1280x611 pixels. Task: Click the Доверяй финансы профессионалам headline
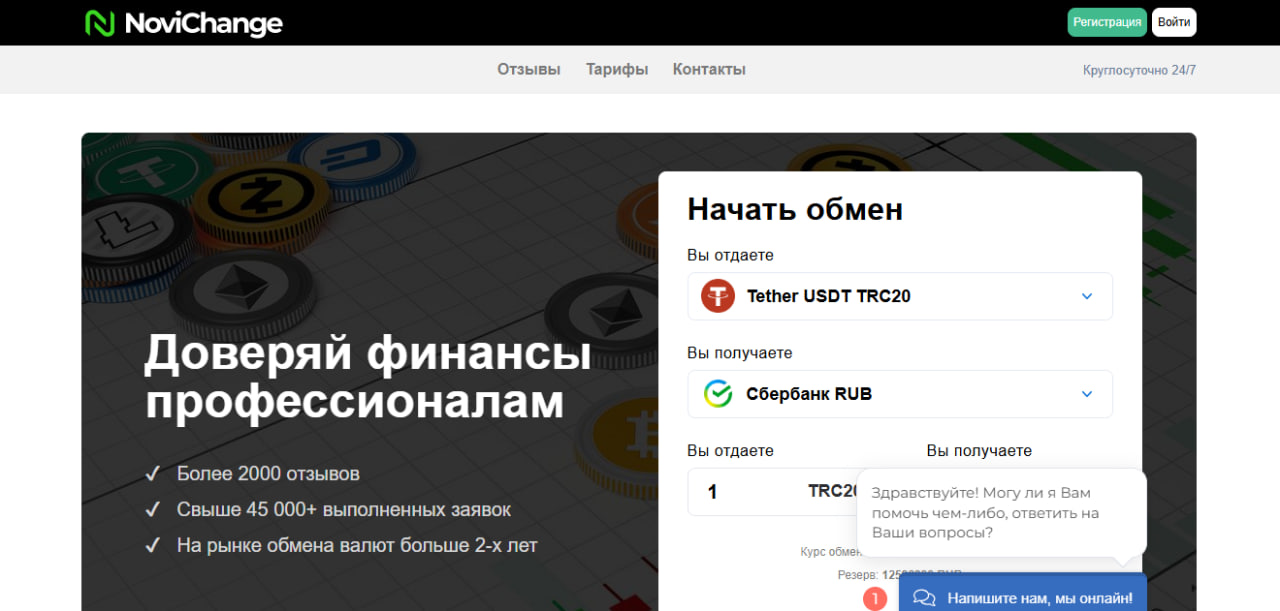368,378
